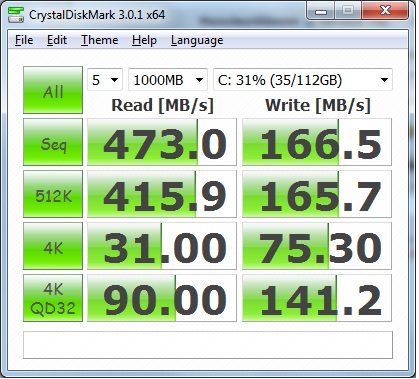Open the Language menu
Screen dimensions: 419x379
tap(197, 40)
